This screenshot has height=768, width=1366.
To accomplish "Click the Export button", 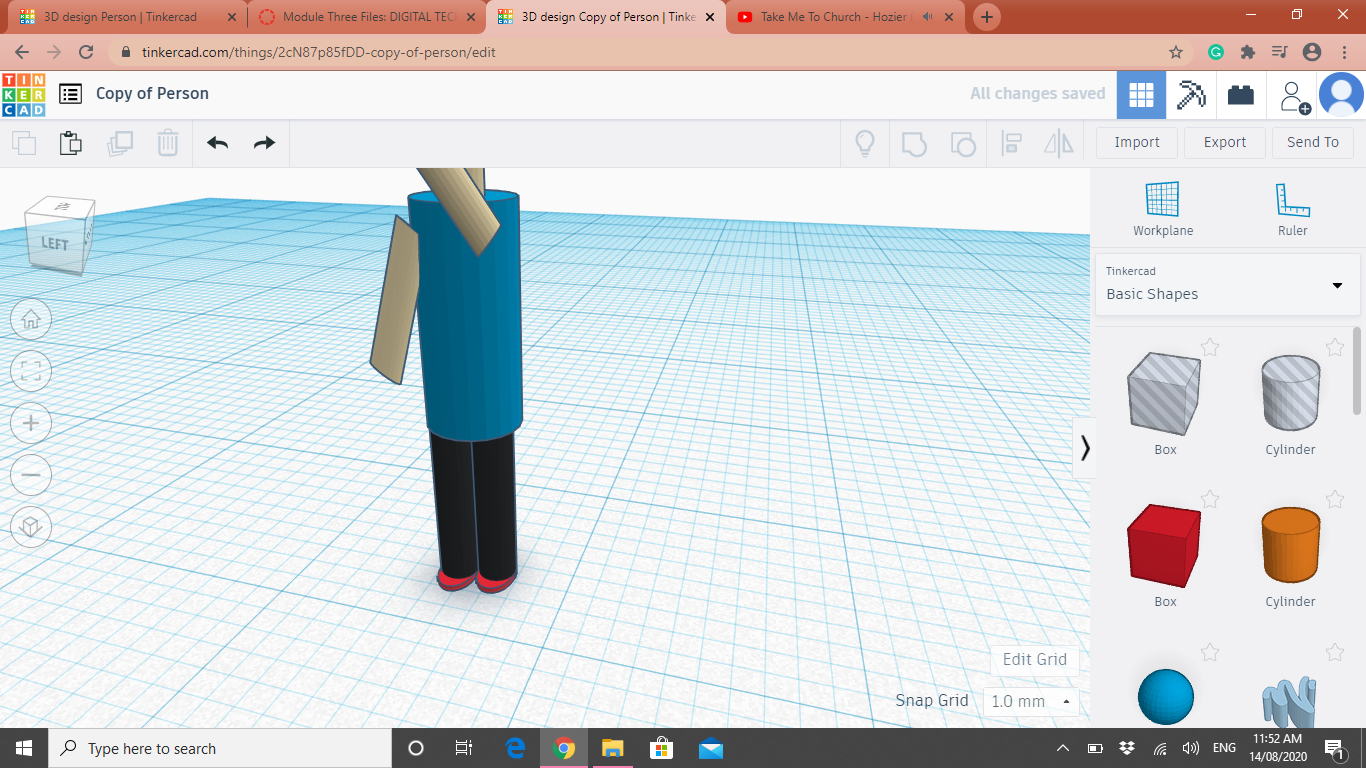I will (x=1225, y=142).
